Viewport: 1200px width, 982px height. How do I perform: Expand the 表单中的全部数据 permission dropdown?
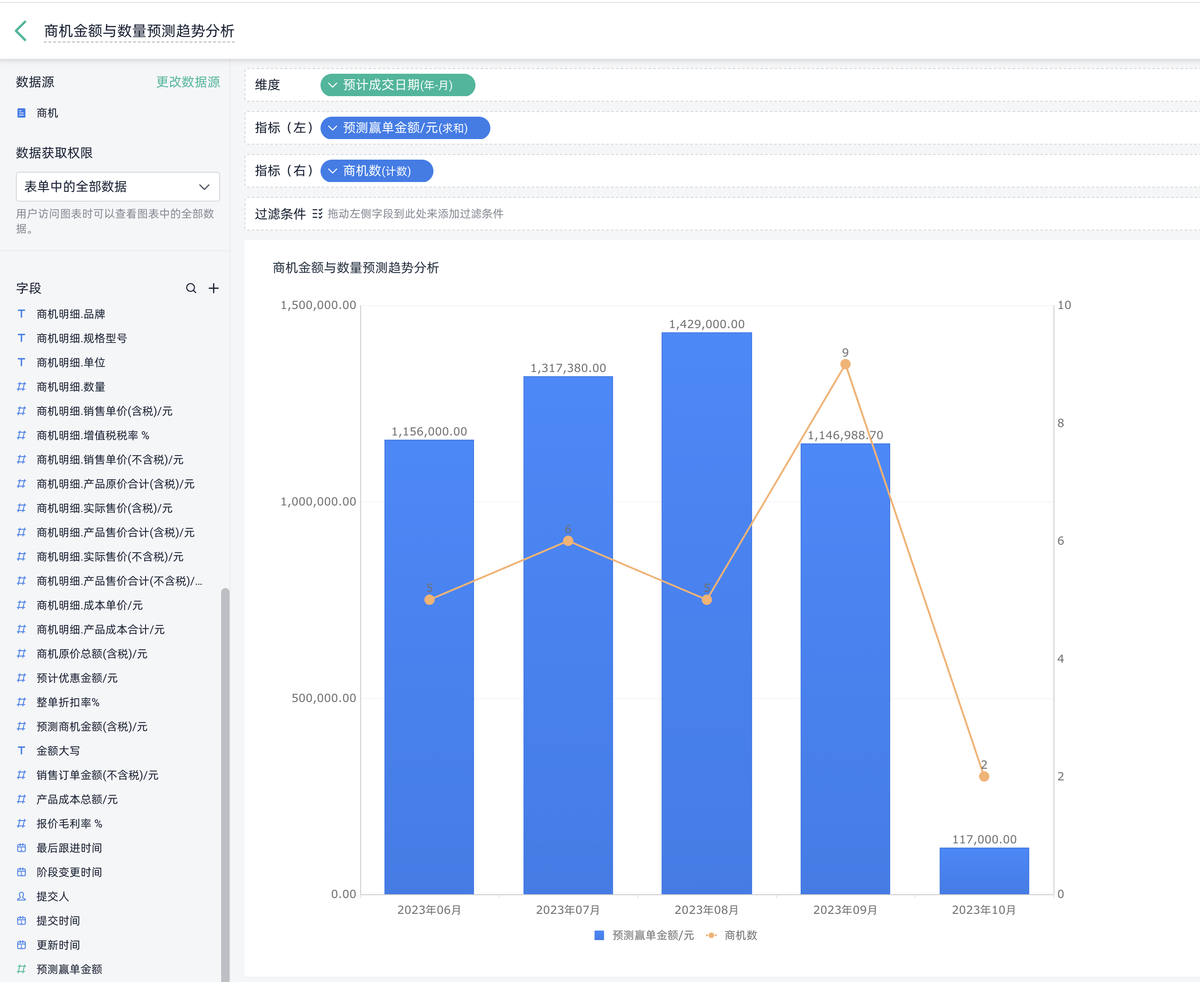click(116, 186)
